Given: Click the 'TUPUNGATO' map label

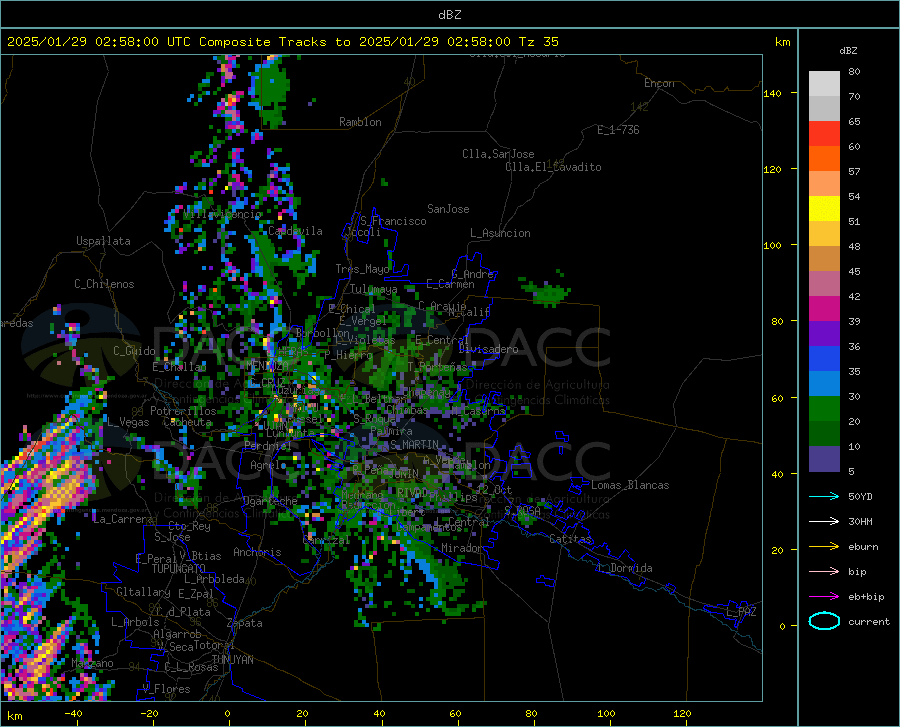Looking at the screenshot, I should [179, 569].
